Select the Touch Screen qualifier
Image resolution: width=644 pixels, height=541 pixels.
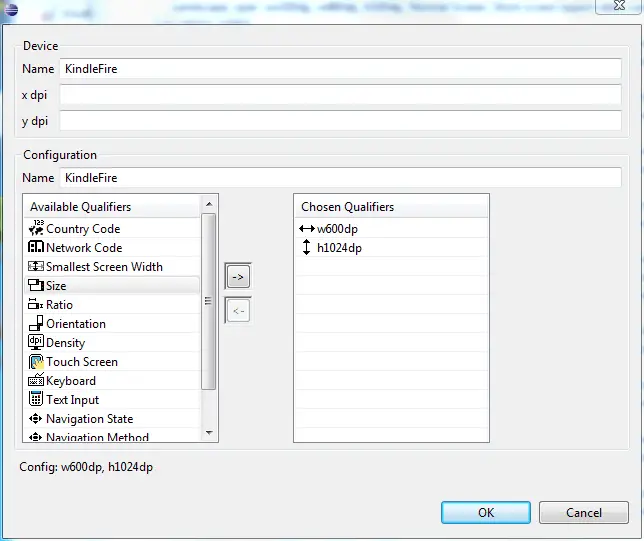(x=112, y=361)
